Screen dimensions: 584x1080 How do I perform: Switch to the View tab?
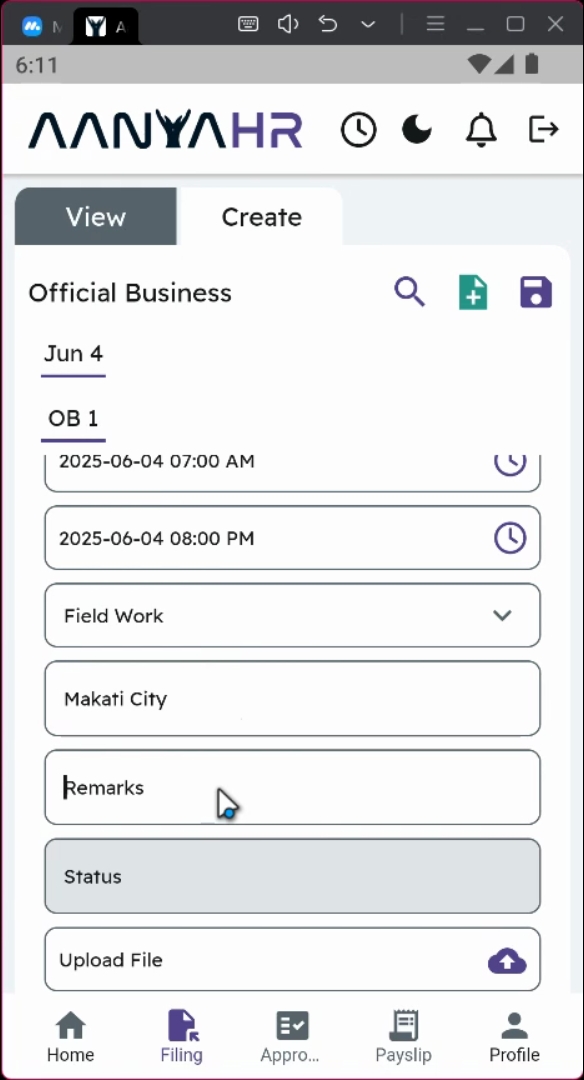96,216
